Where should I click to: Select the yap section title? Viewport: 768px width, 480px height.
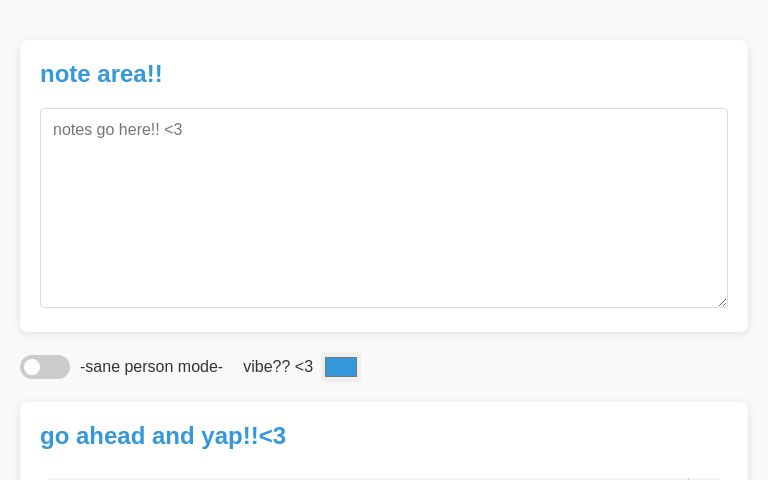coord(163,436)
